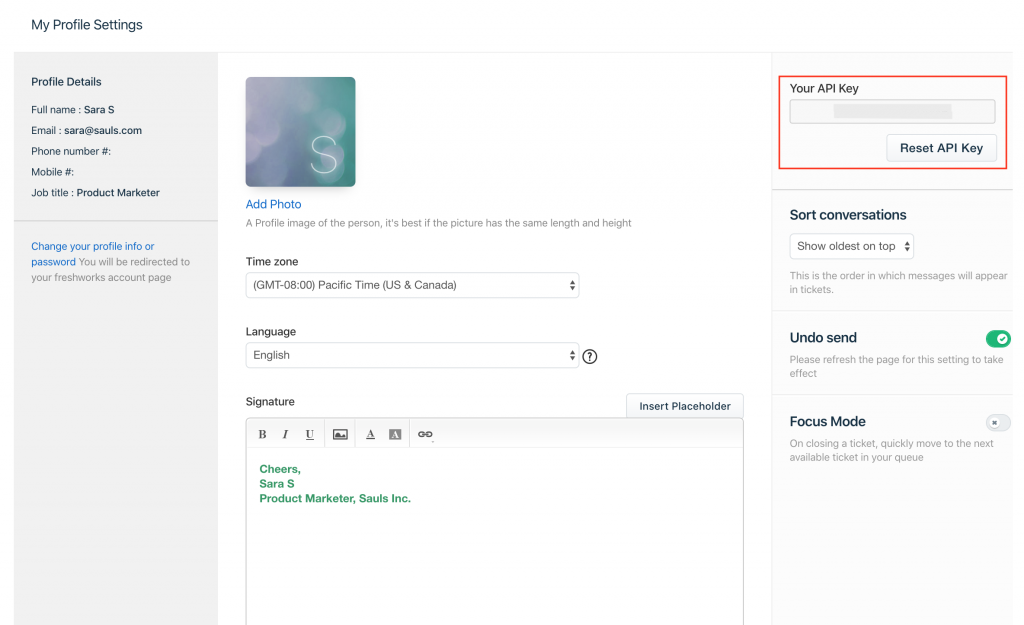1024x625 pixels.
Task: Expand the Language dropdown set to English
Action: [412, 355]
